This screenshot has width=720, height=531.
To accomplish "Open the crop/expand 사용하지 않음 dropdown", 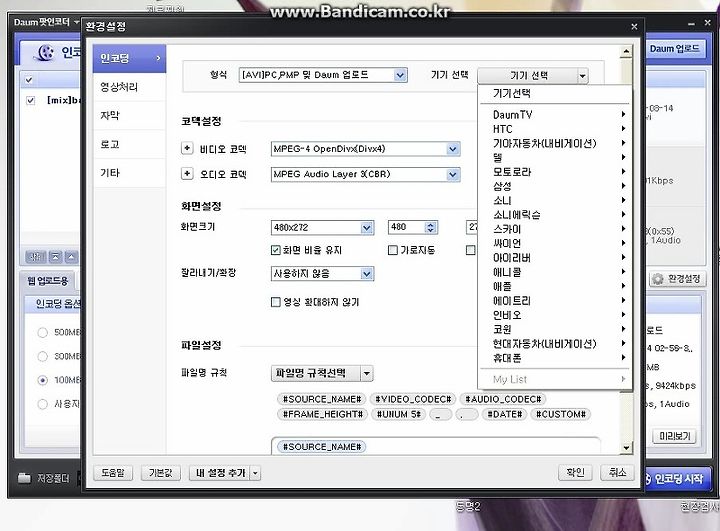I will (322, 274).
